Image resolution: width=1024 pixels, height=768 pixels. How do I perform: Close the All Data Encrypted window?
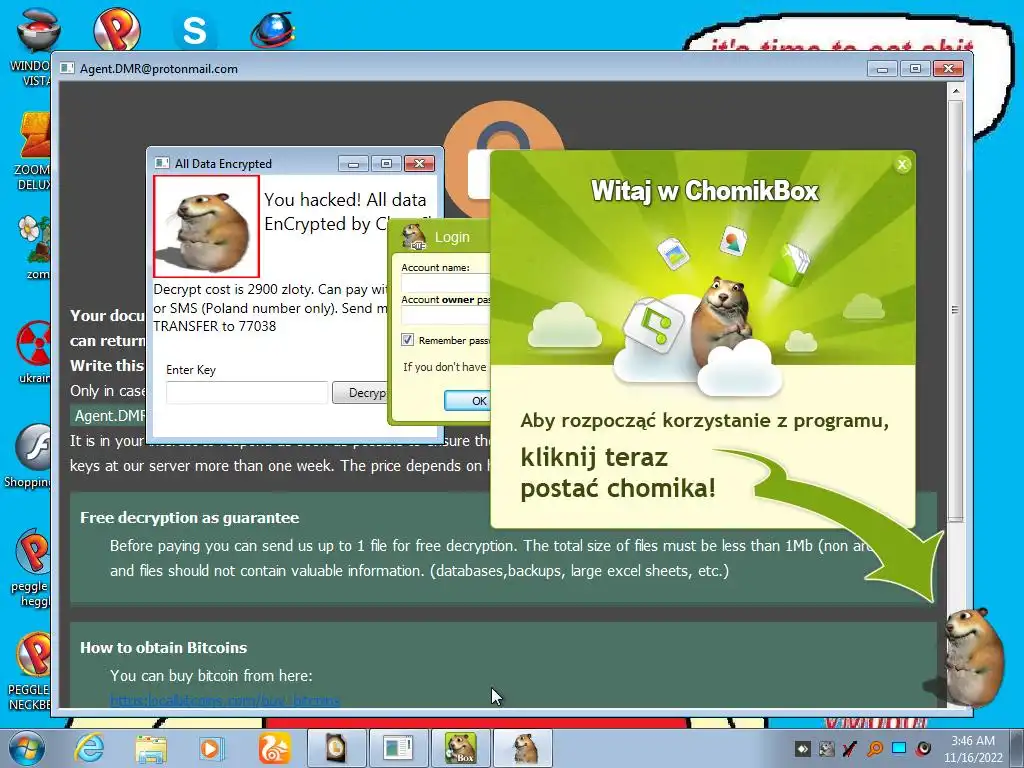[419, 163]
